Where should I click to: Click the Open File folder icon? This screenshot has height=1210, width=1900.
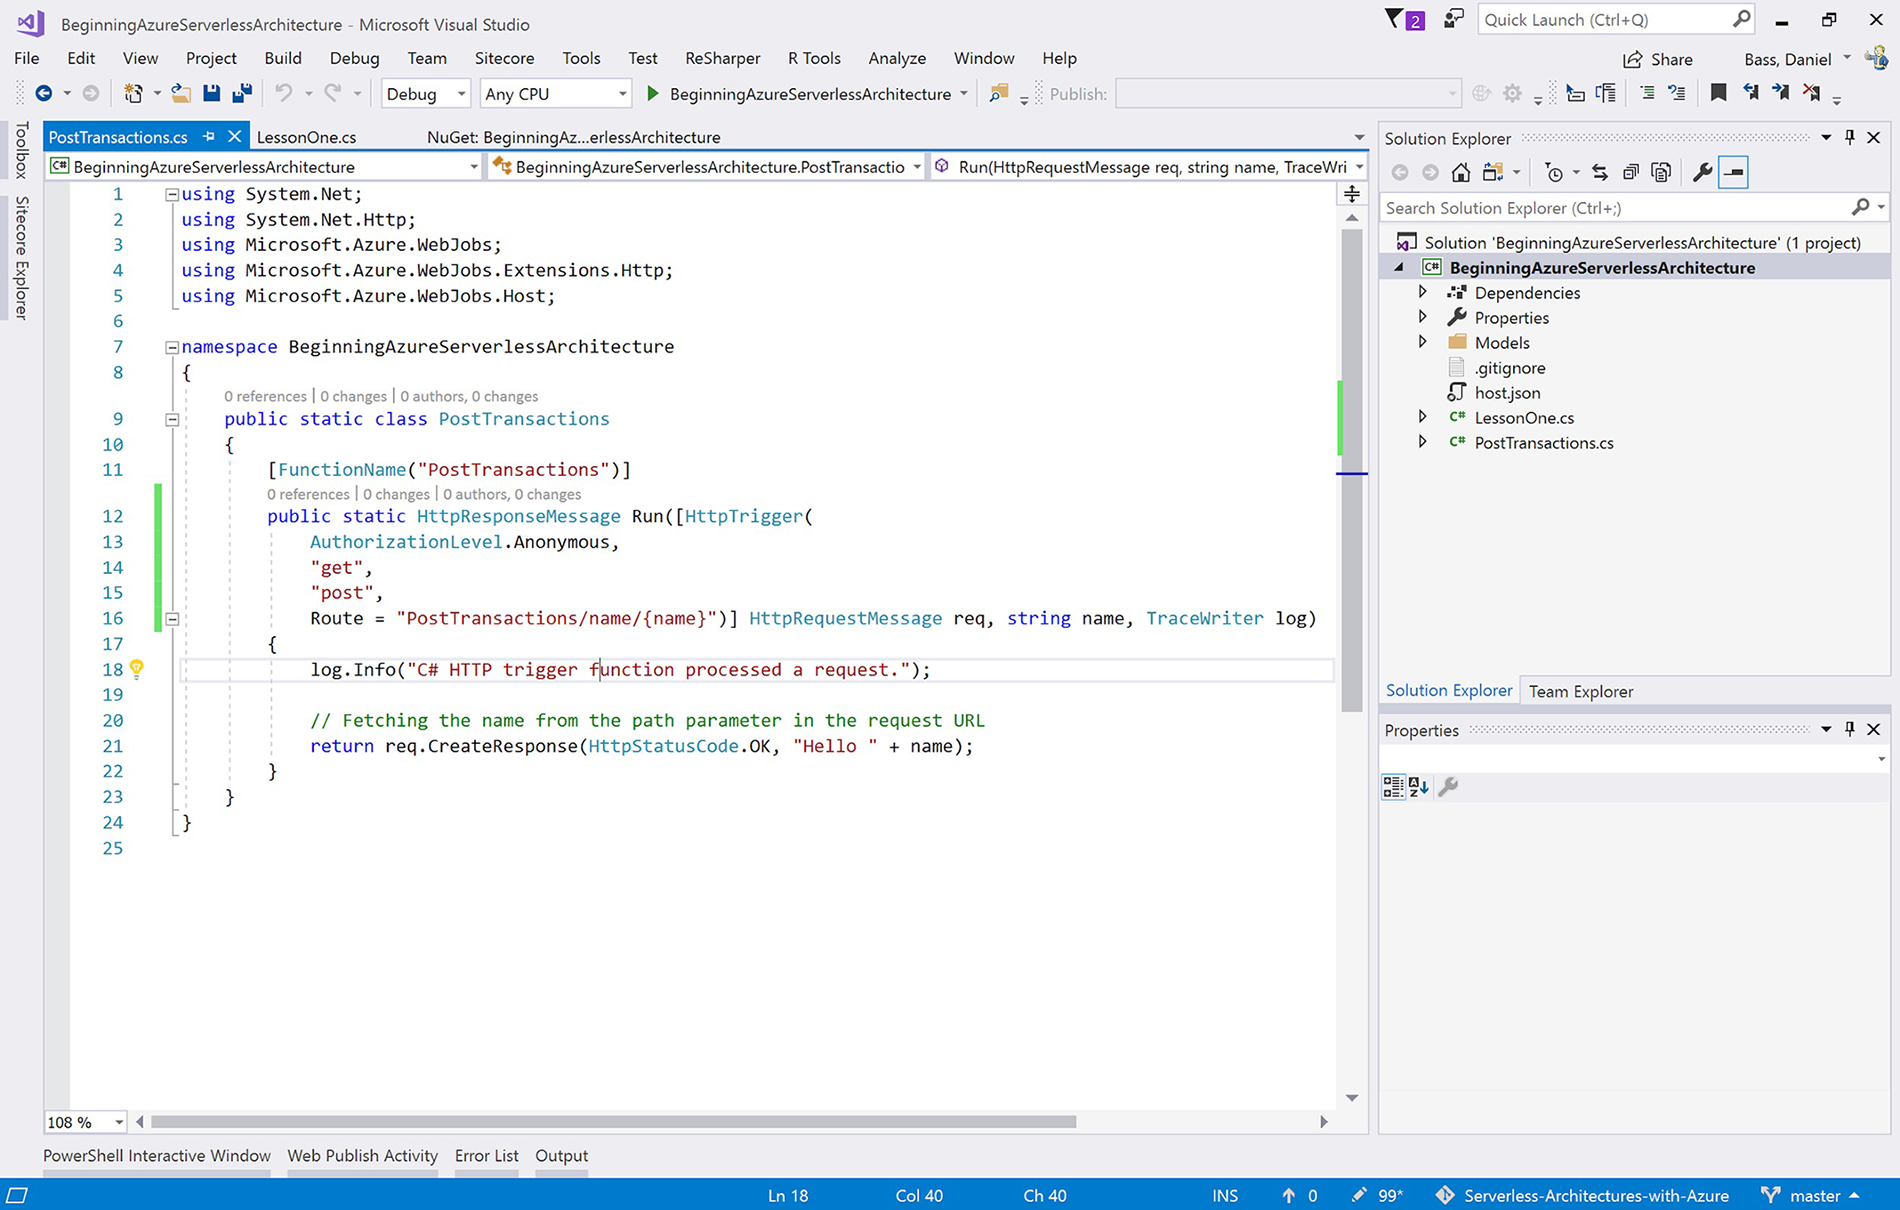point(181,93)
